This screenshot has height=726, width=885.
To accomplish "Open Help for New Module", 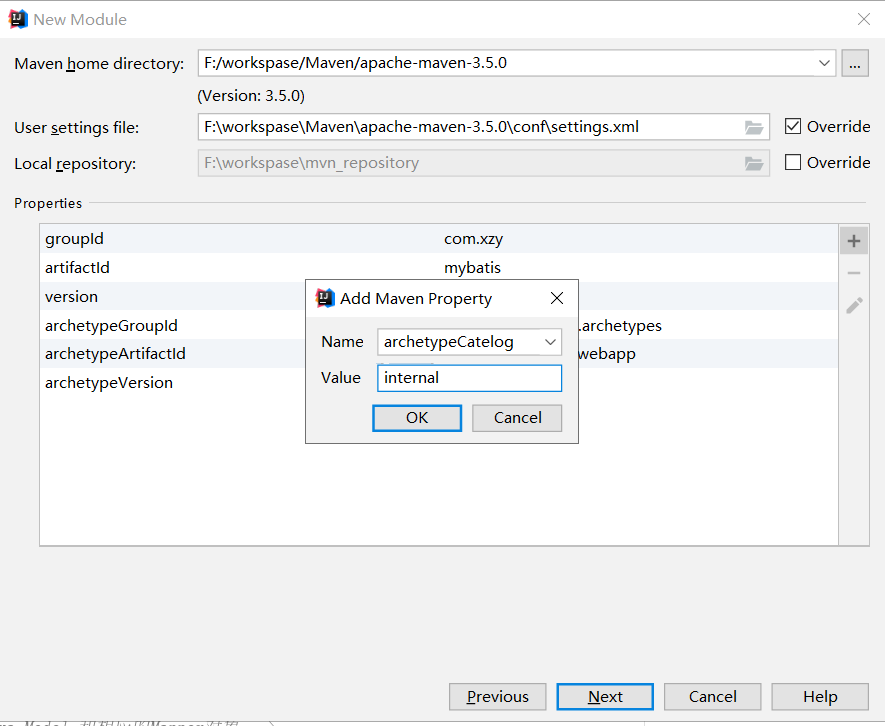I will 820,697.
